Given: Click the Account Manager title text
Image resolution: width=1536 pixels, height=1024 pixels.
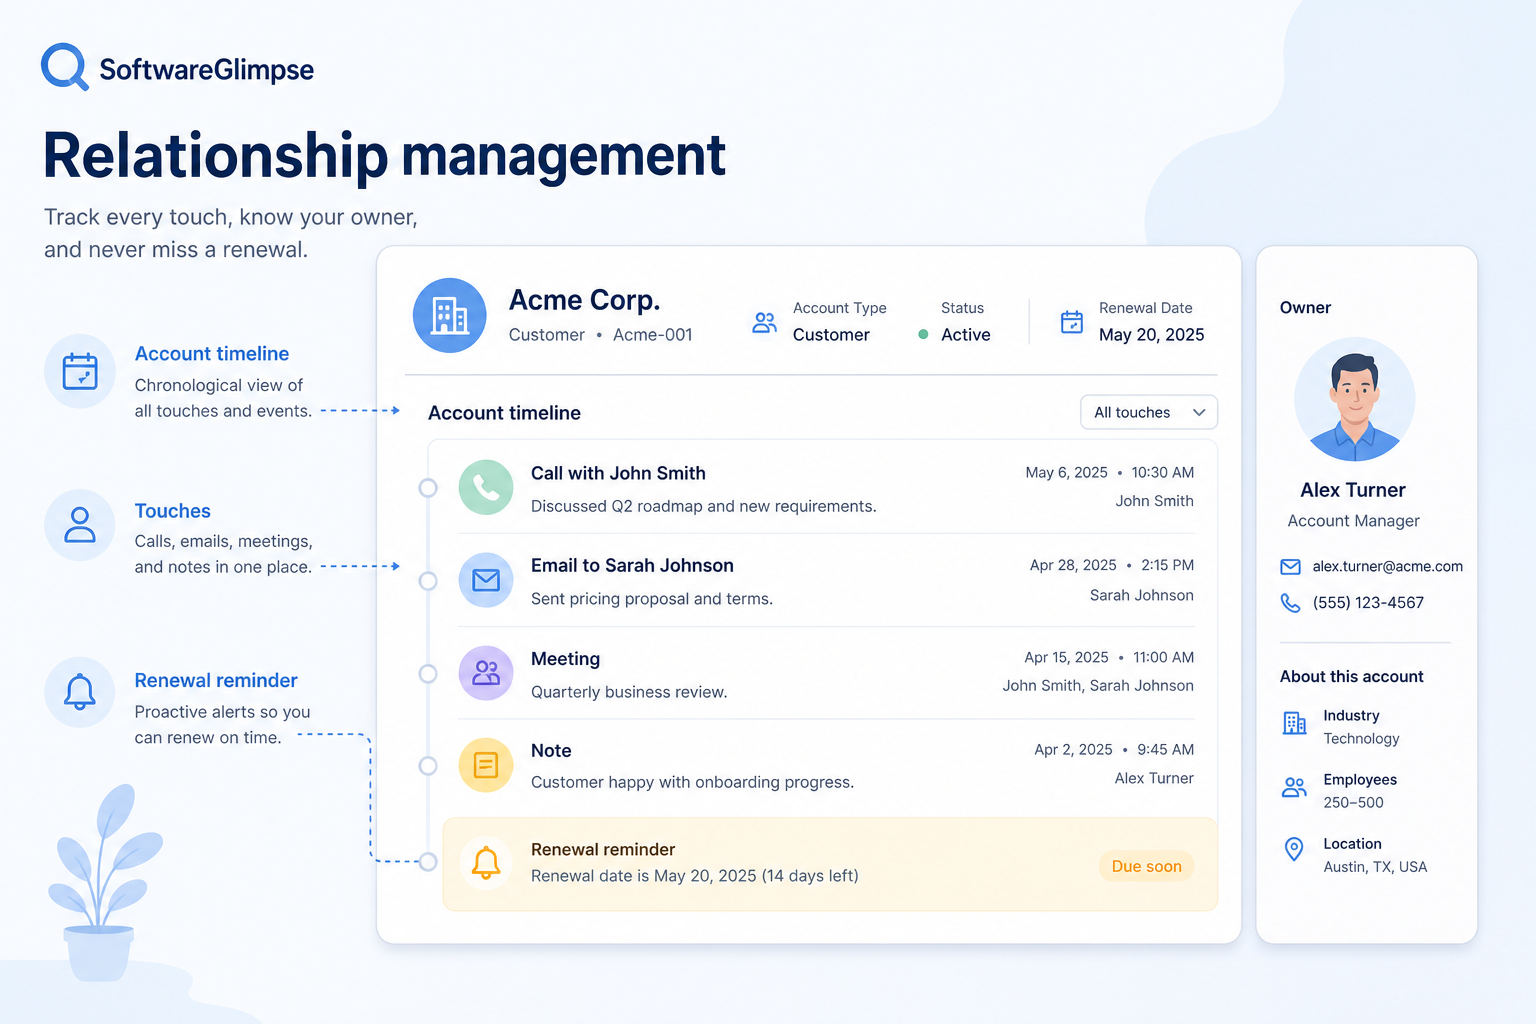Looking at the screenshot, I should point(1353,521).
